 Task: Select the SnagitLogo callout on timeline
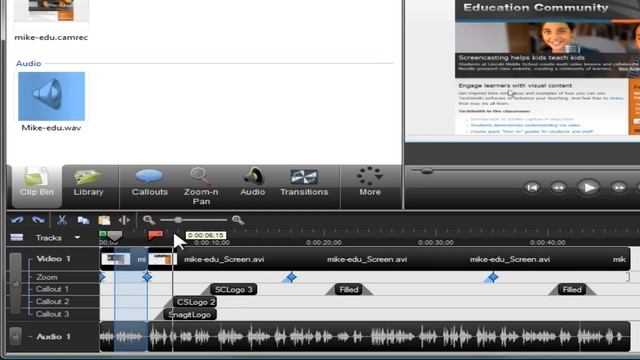coord(190,314)
